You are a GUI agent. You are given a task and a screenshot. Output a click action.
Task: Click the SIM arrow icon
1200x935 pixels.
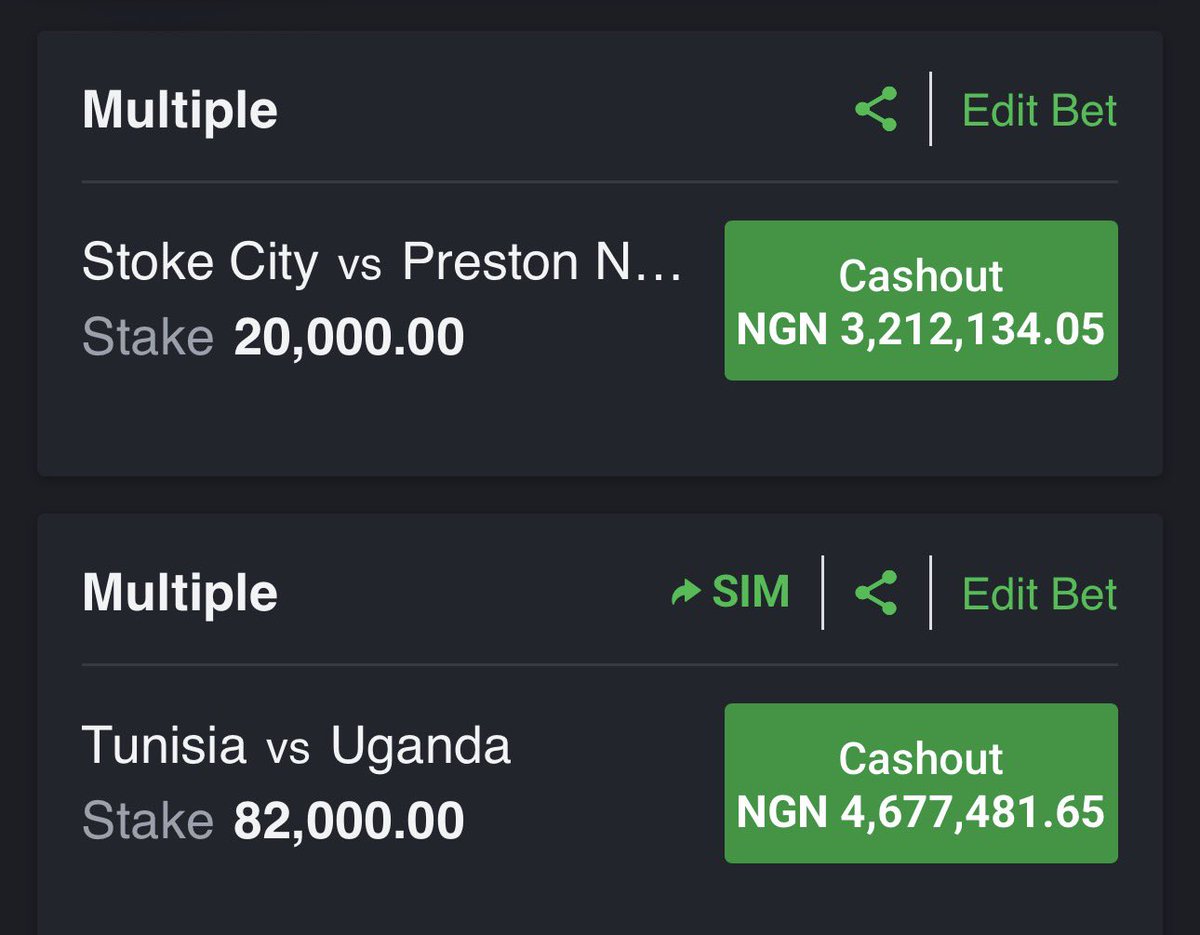(x=686, y=594)
